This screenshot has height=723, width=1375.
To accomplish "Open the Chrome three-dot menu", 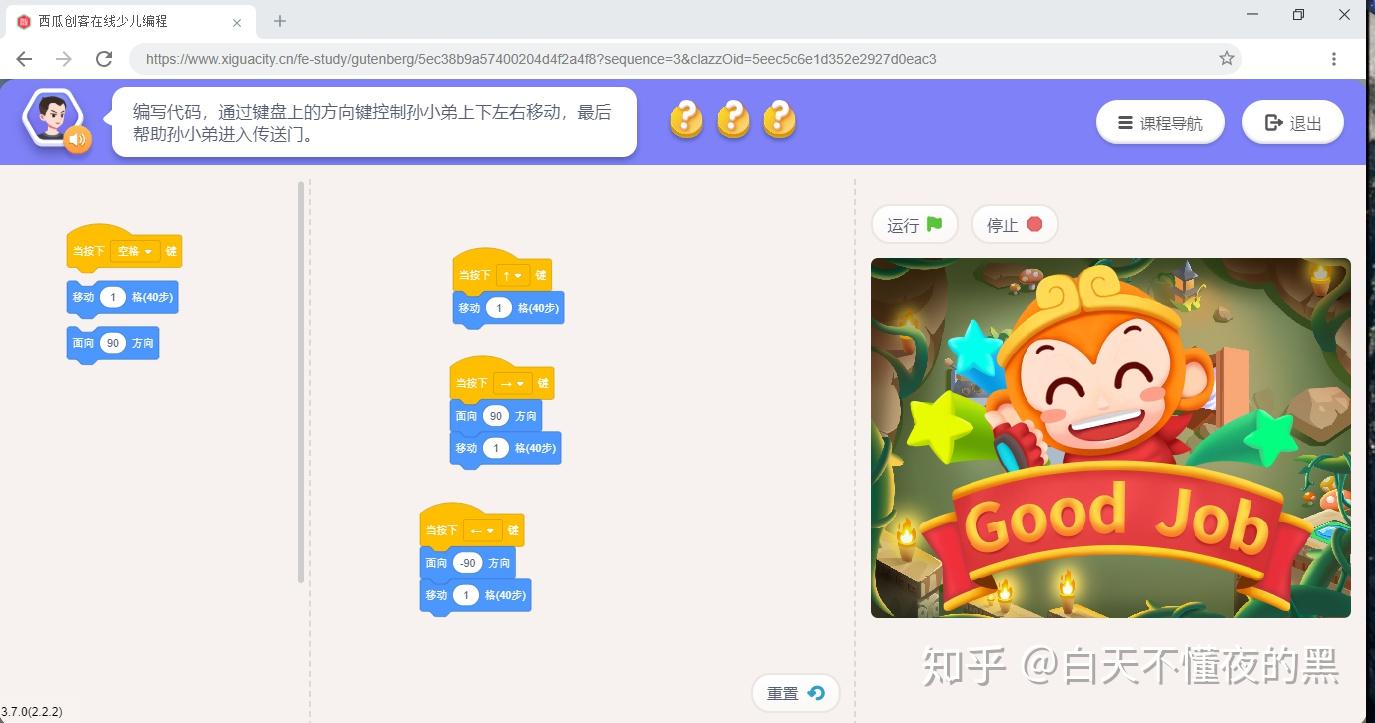I will [1334, 59].
